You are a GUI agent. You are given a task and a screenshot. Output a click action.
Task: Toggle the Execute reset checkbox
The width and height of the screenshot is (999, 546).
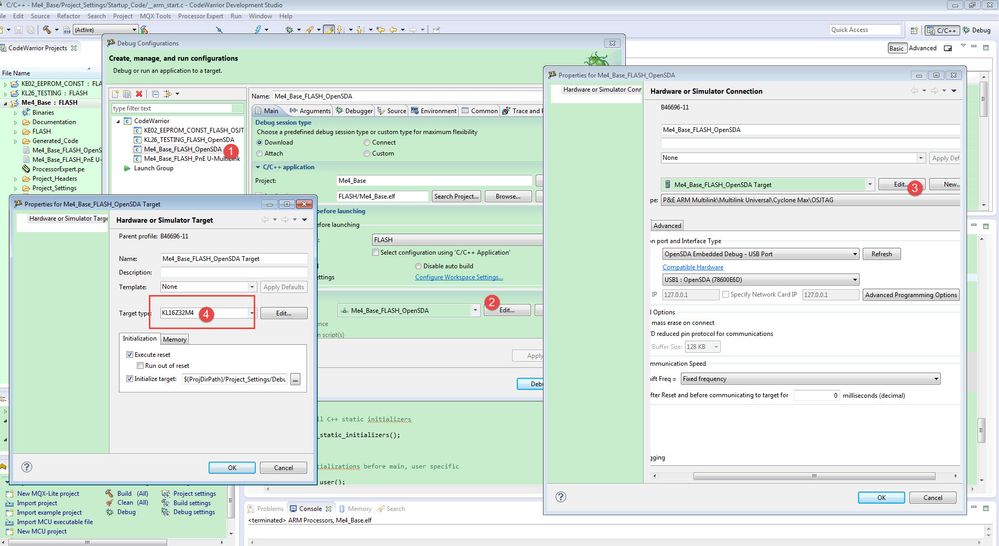(x=130, y=354)
